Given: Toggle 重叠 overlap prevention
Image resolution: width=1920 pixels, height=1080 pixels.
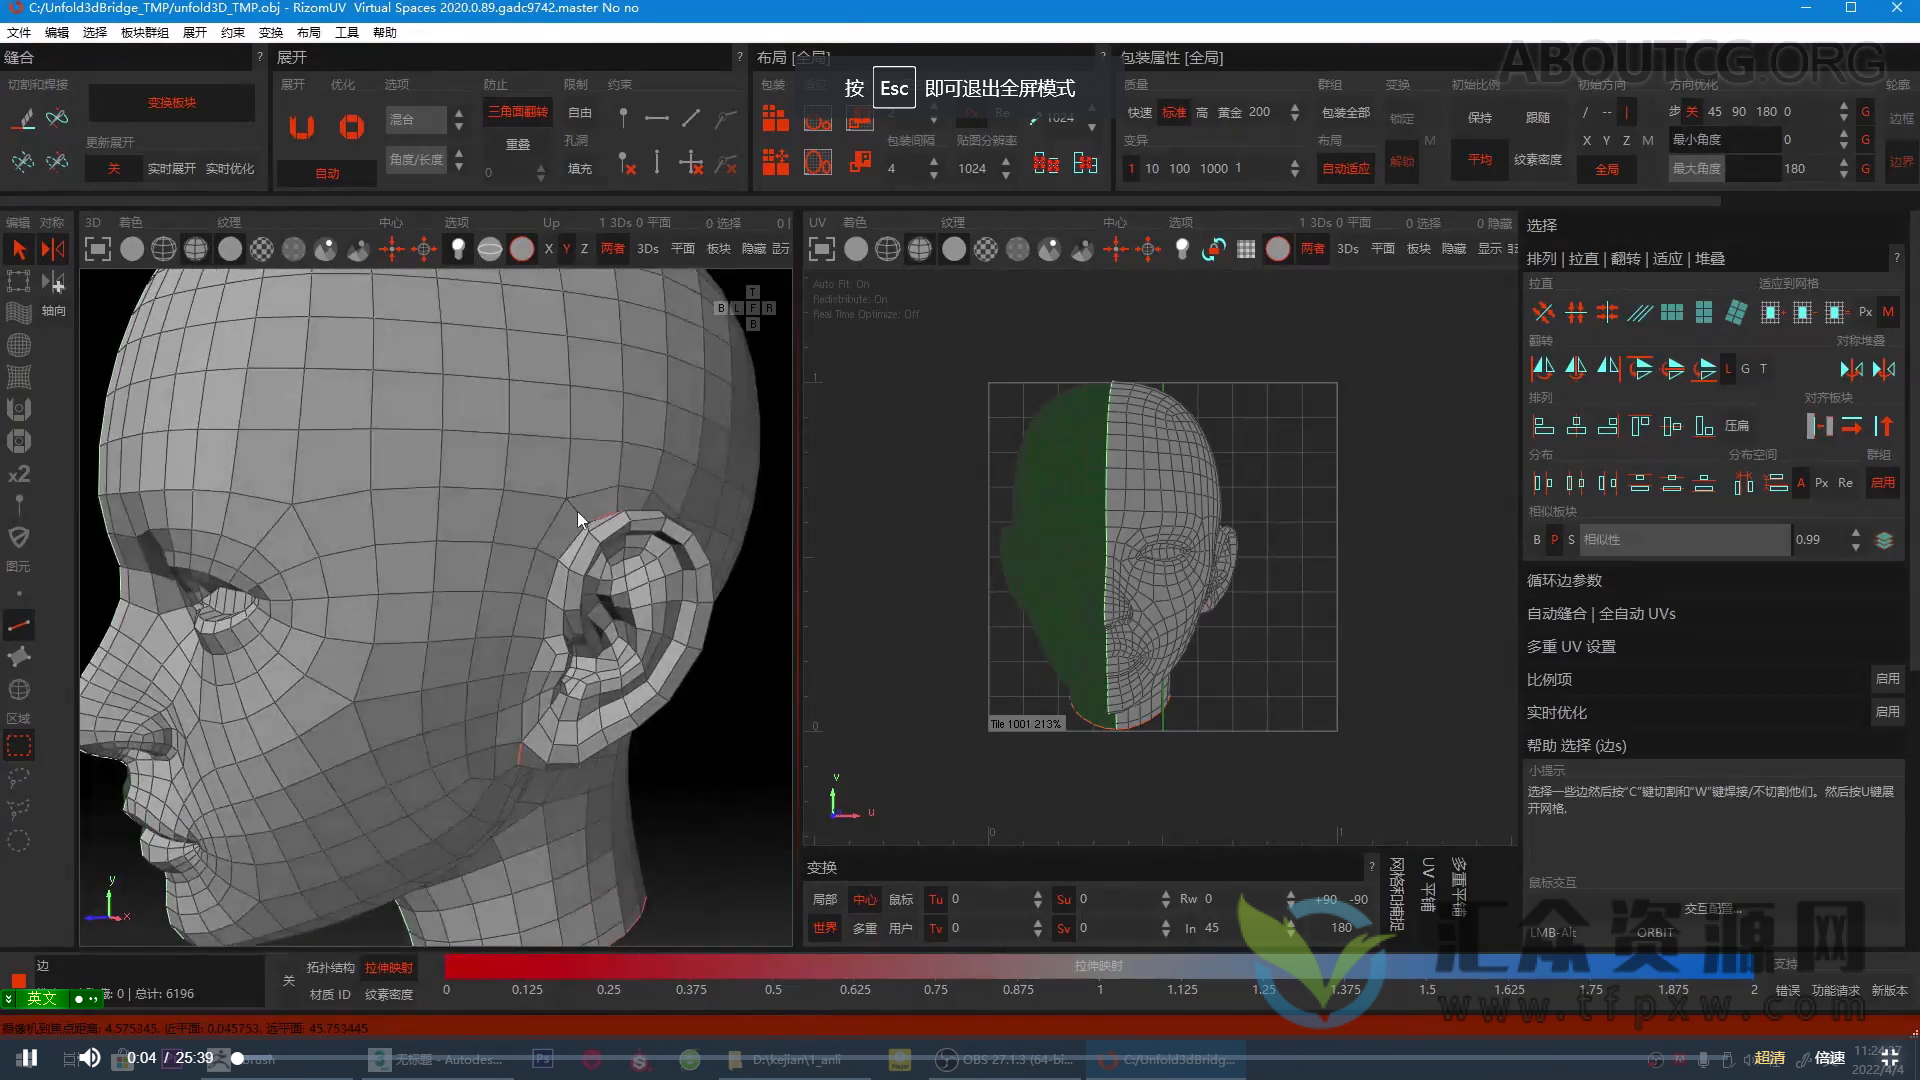Looking at the screenshot, I should (x=518, y=144).
